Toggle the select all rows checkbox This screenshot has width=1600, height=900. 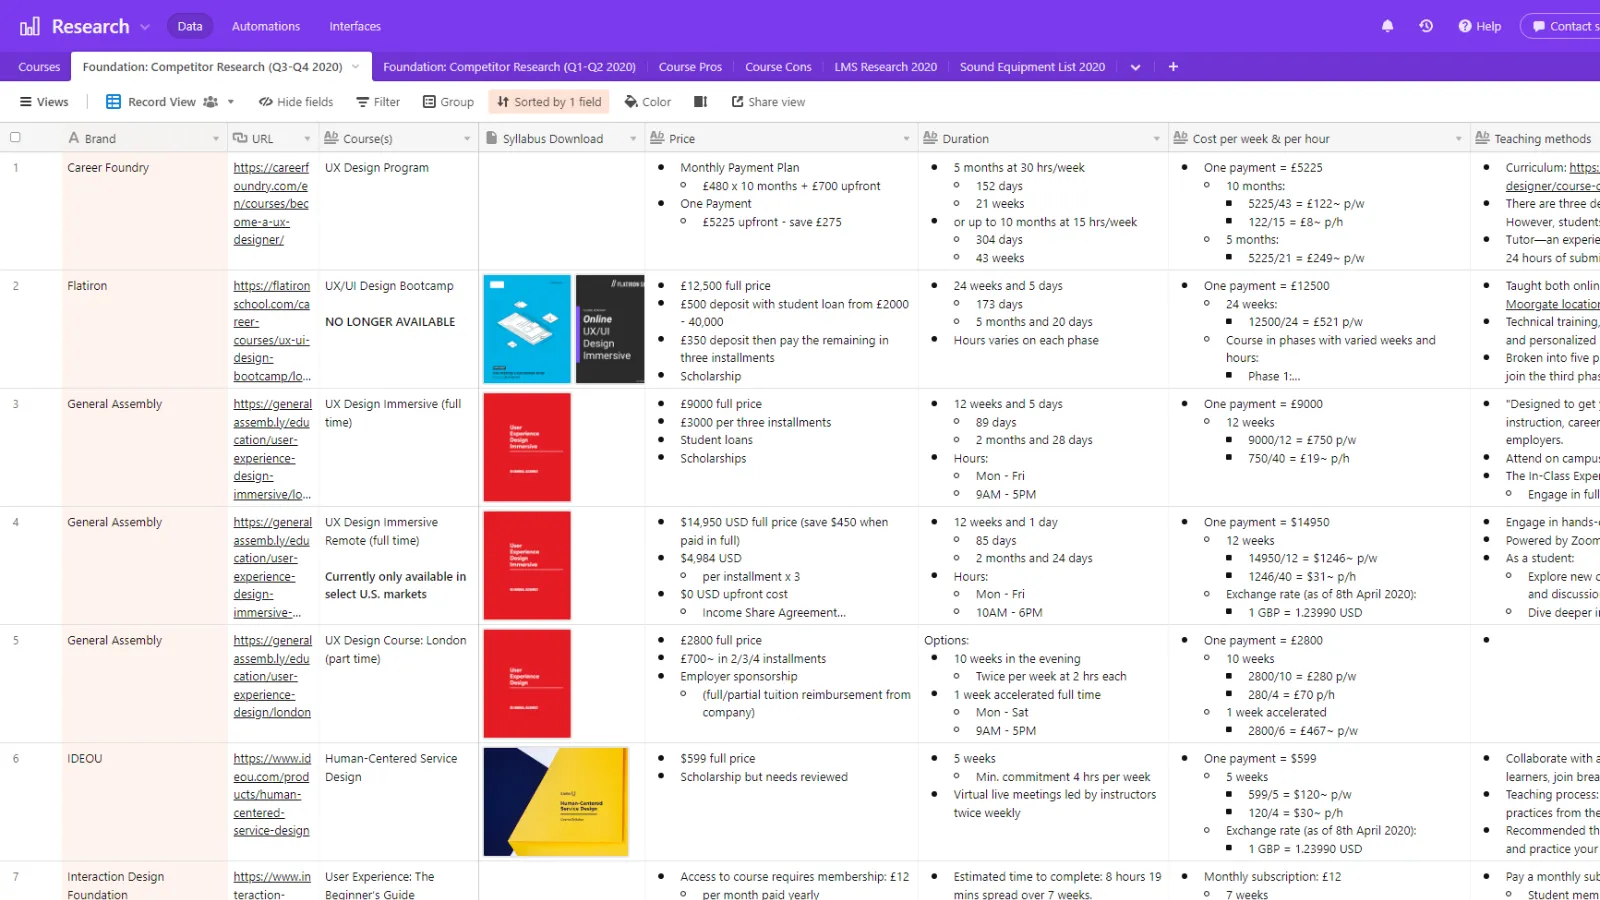tap(15, 138)
